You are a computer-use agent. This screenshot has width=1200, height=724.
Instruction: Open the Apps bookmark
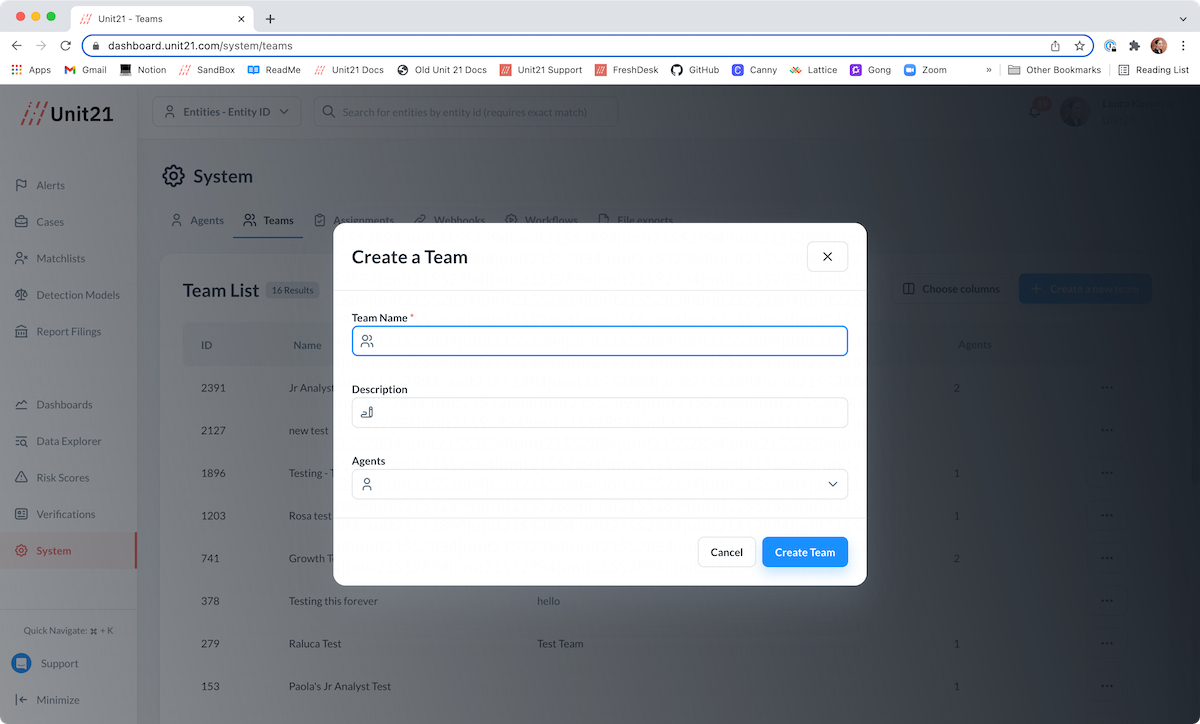tap(31, 70)
